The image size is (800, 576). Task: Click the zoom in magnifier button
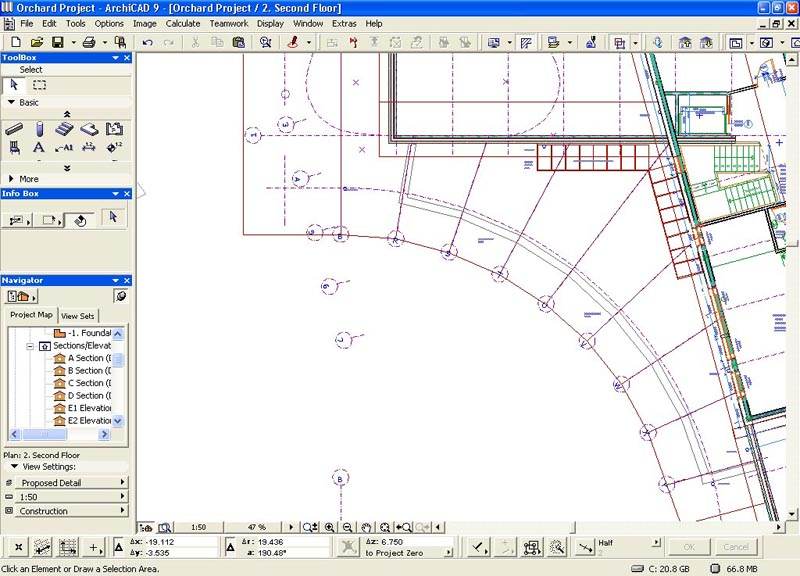(x=329, y=527)
